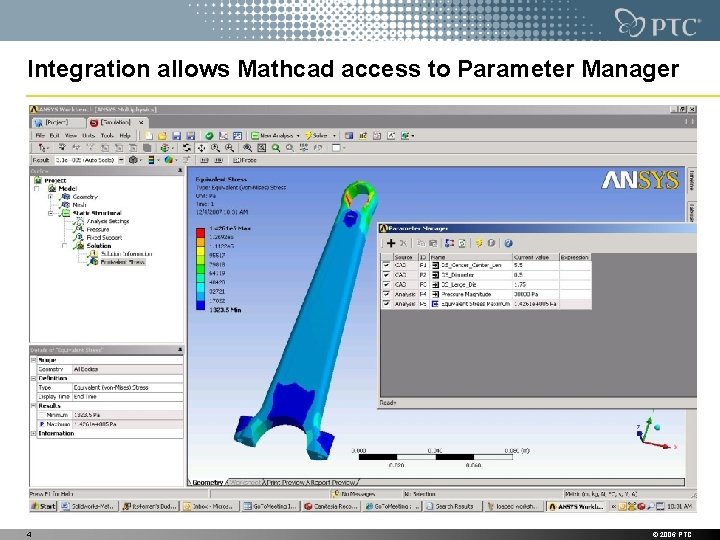Click the selection cursor tool icon
The width and height of the screenshot is (720, 540).
tap(42, 148)
